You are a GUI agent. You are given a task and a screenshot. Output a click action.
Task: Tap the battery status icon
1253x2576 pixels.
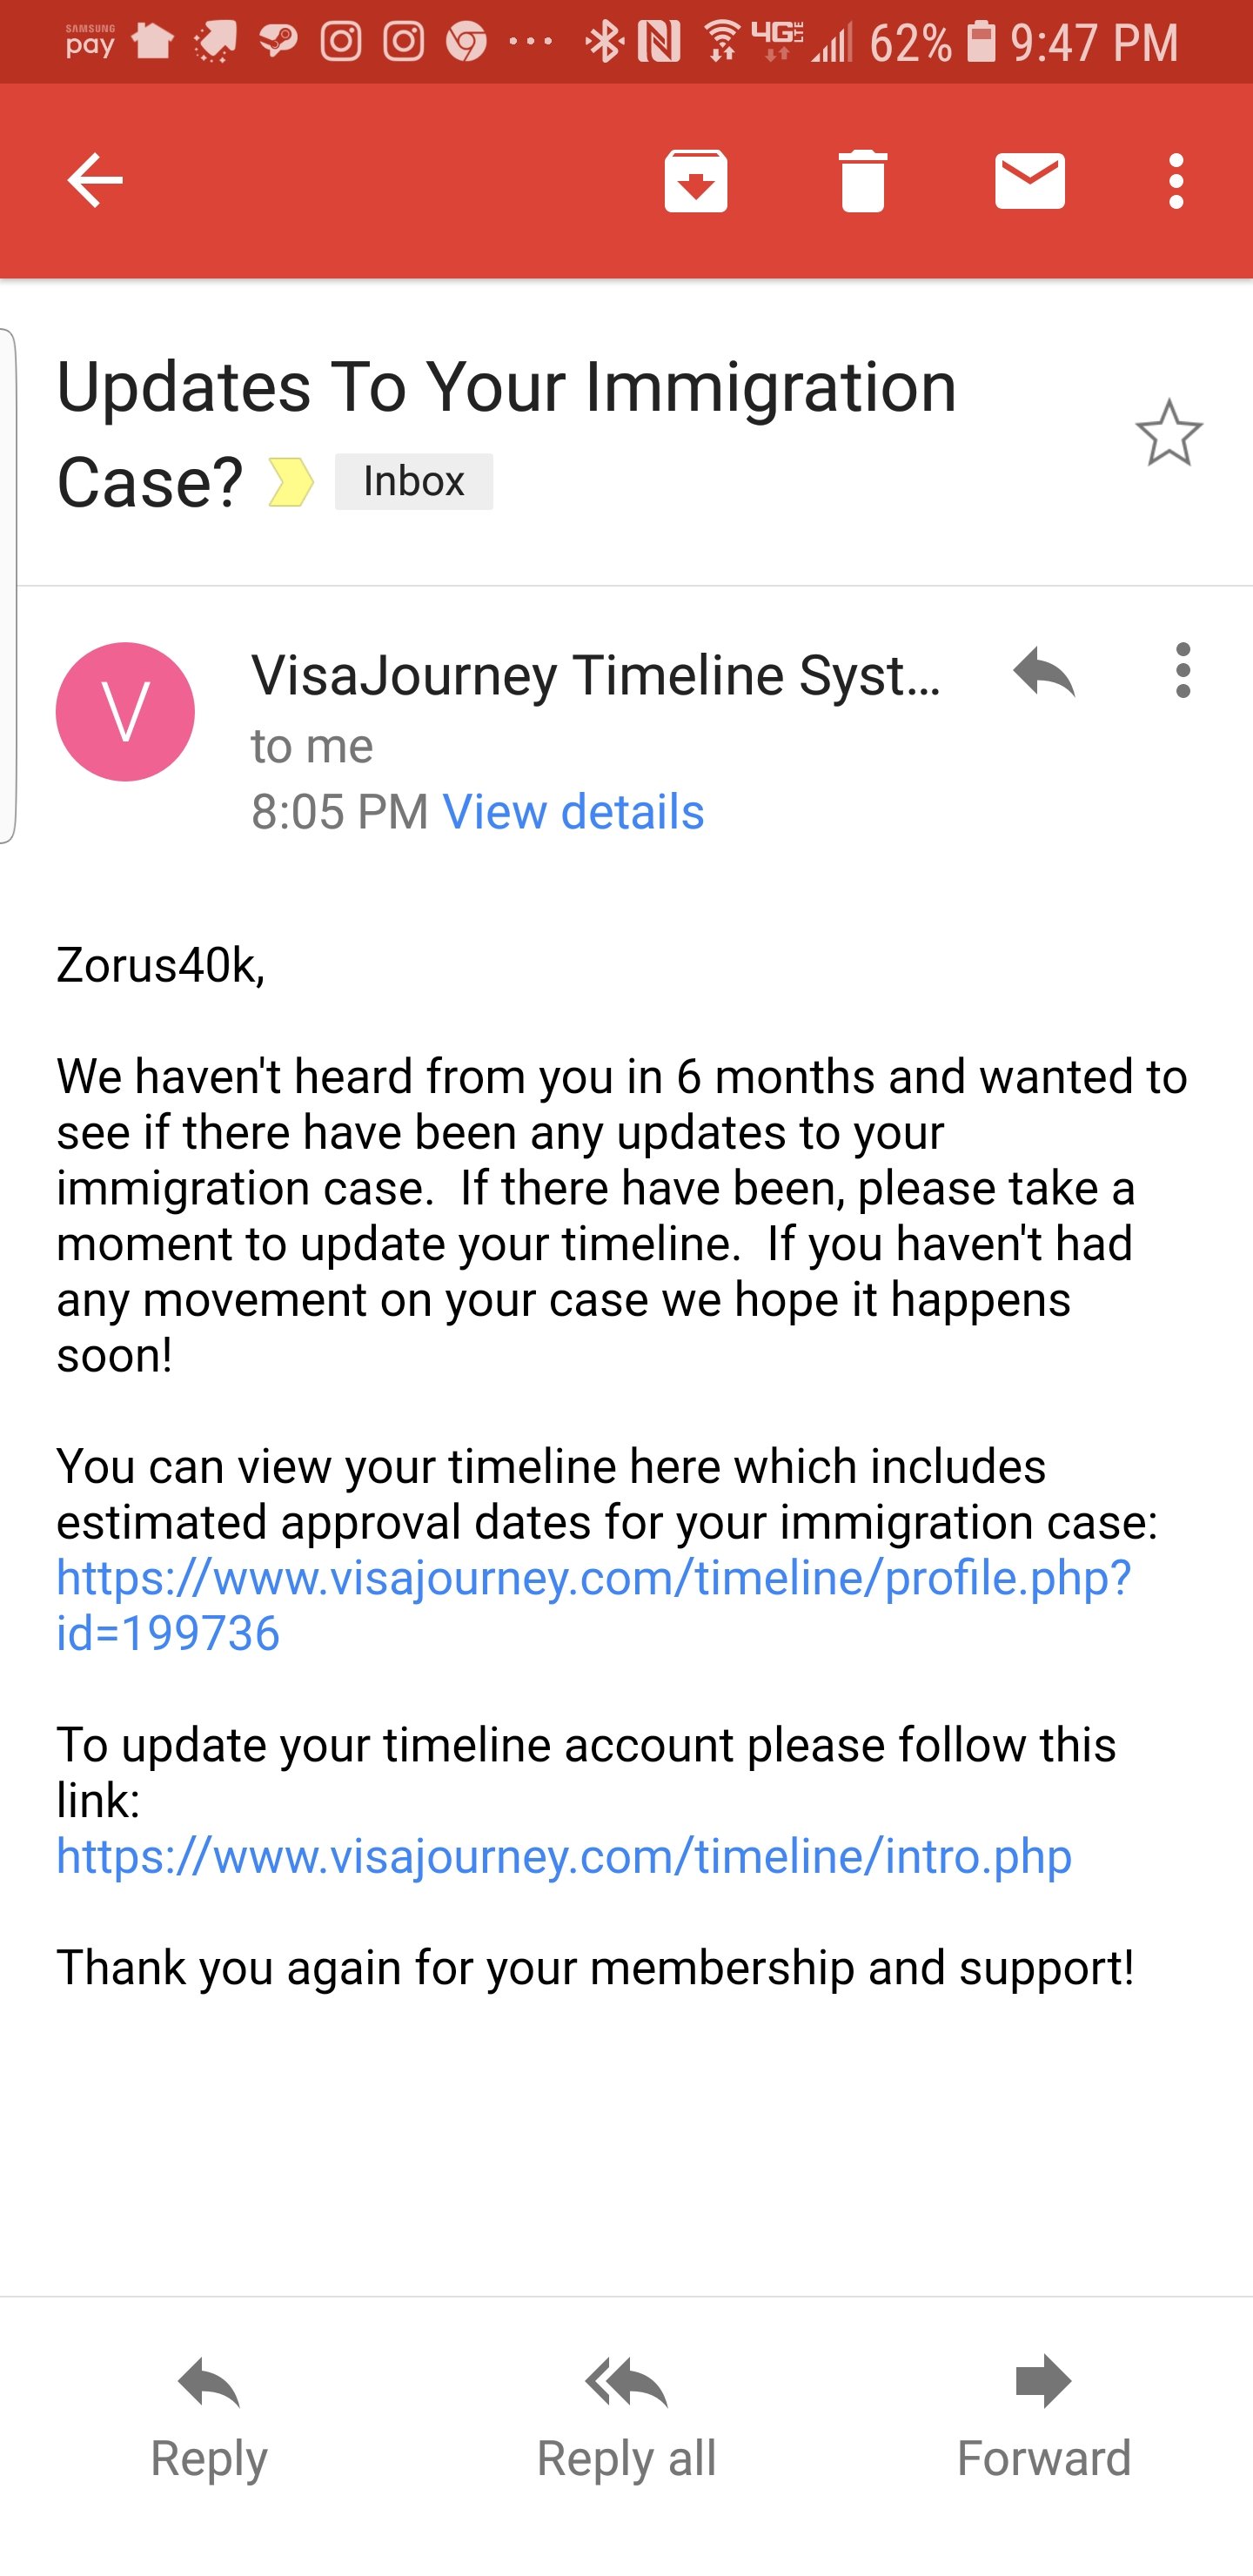pos(981,41)
